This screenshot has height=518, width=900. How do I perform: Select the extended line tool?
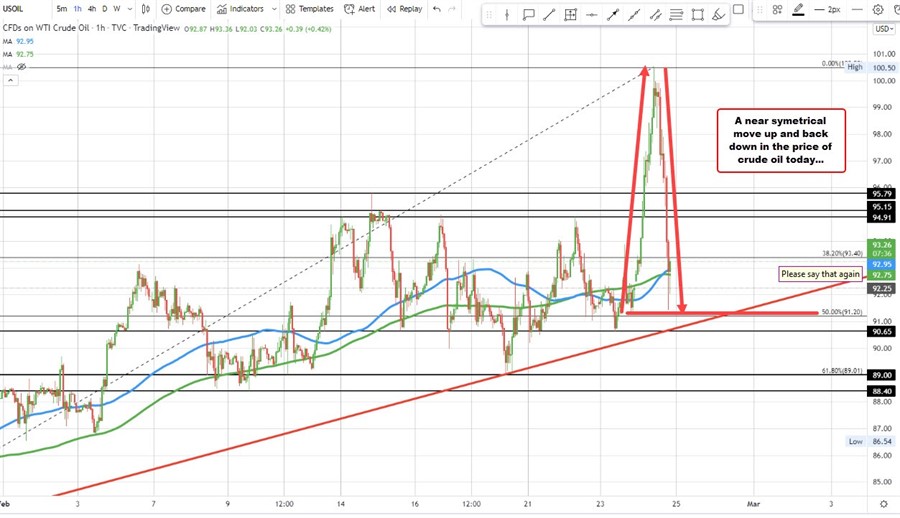634,16
